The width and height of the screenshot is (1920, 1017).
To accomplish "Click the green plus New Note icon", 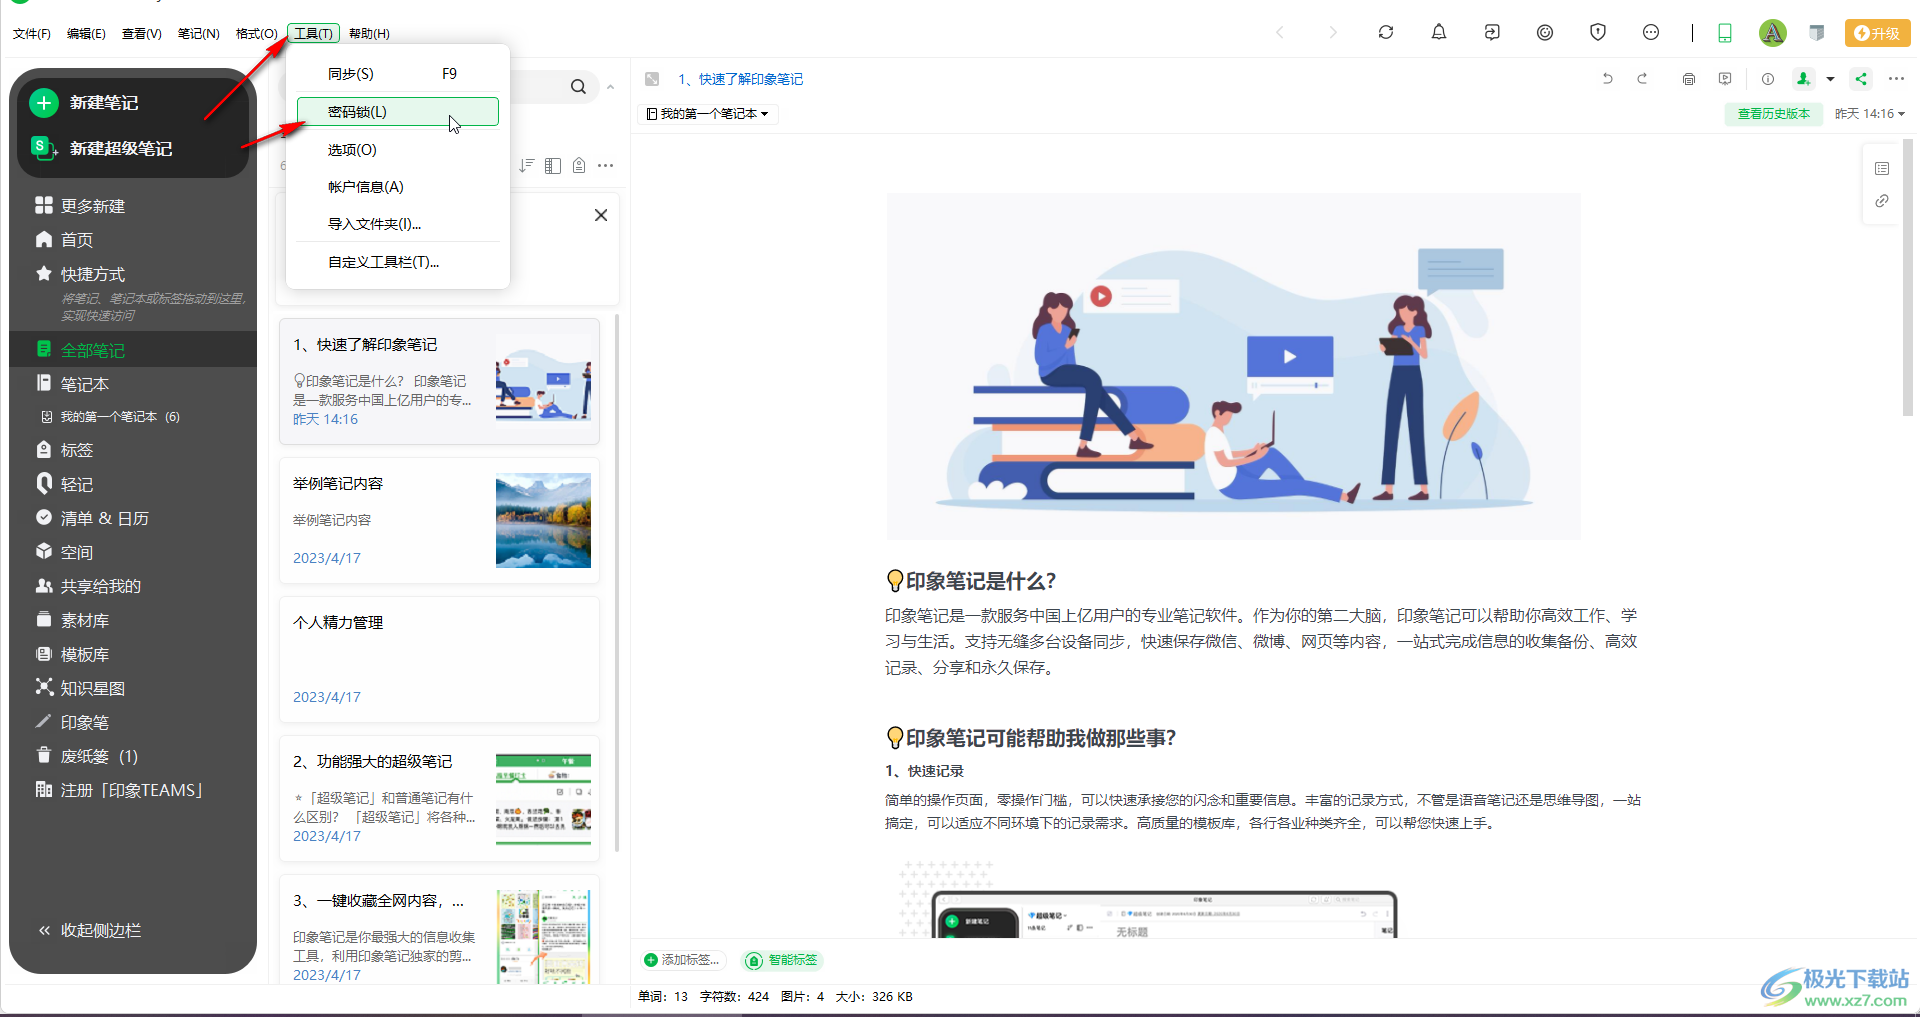I will (44, 103).
